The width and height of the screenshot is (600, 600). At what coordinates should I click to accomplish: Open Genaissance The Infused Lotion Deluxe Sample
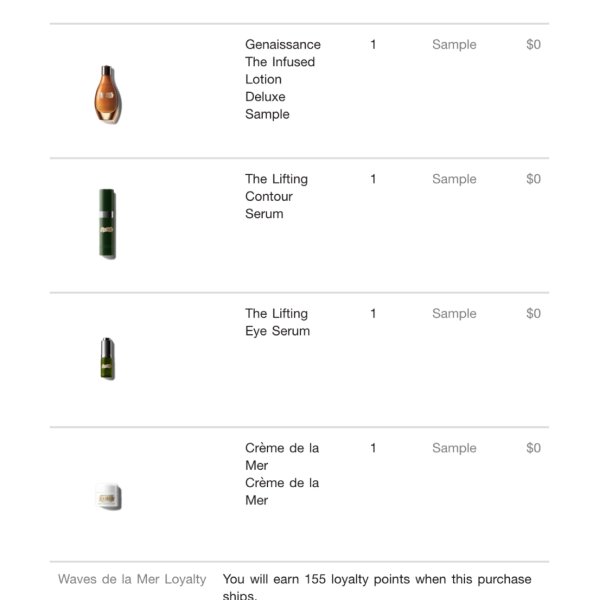point(283,79)
